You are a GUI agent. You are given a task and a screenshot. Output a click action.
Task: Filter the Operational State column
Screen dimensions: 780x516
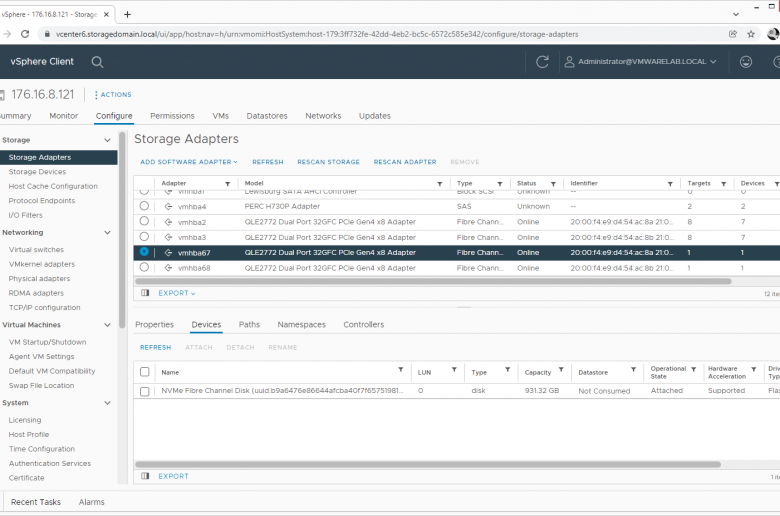tap(693, 369)
